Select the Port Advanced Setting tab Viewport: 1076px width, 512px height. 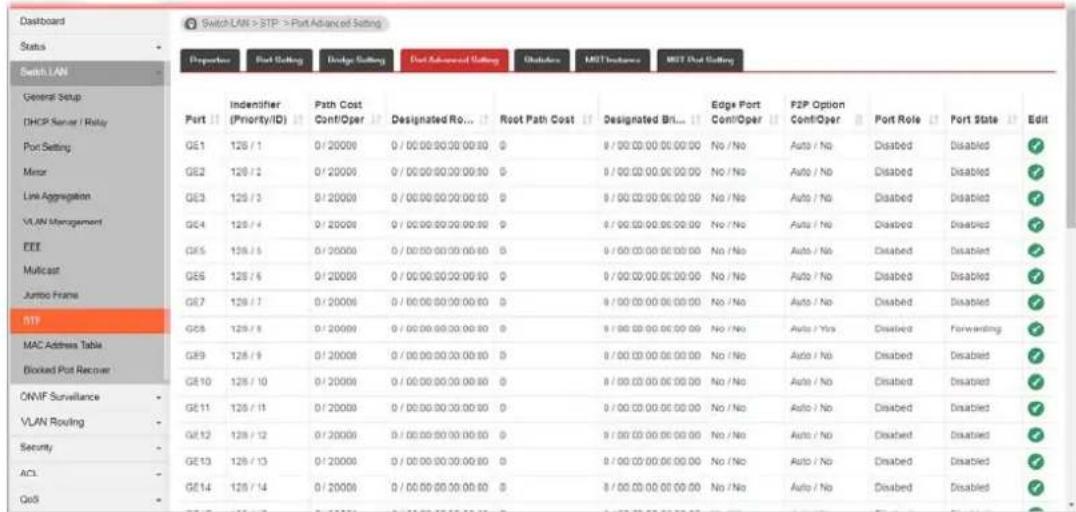pyautogui.click(x=454, y=60)
